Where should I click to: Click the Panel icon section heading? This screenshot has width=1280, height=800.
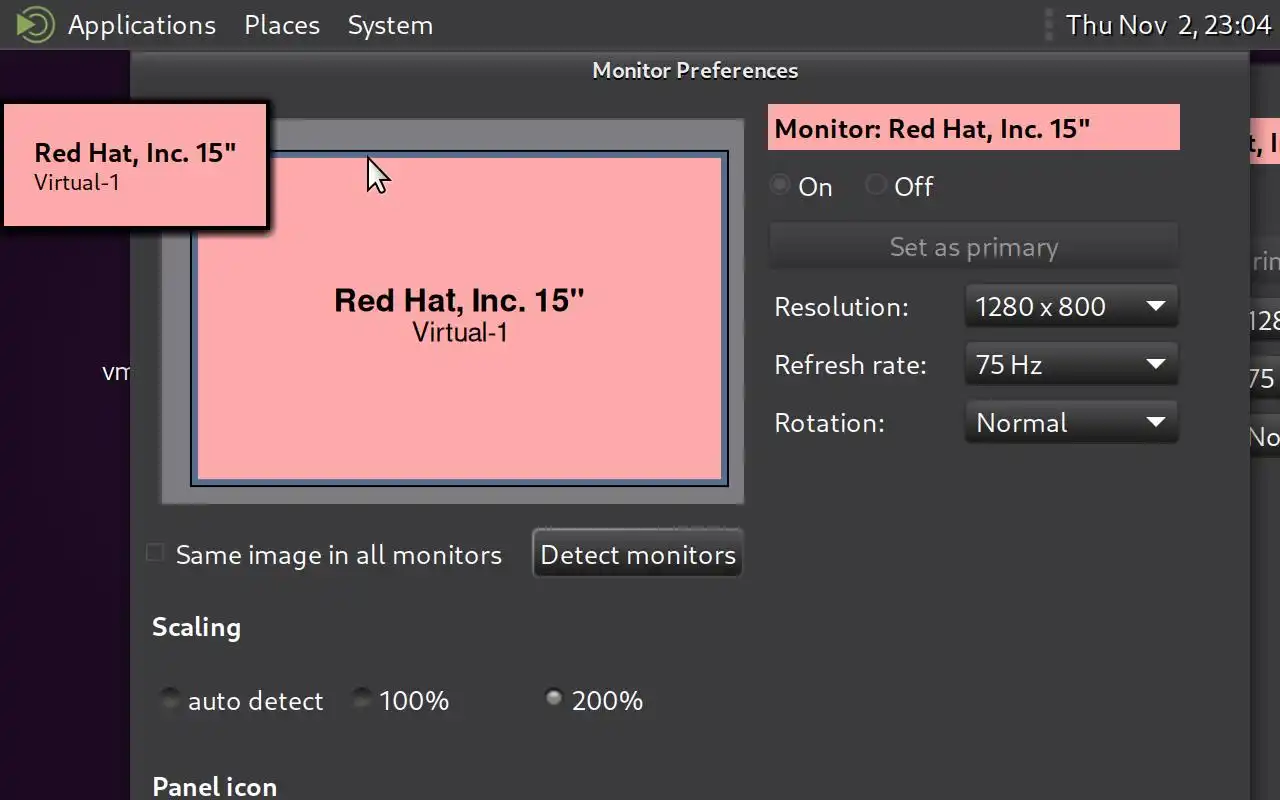[x=214, y=786]
